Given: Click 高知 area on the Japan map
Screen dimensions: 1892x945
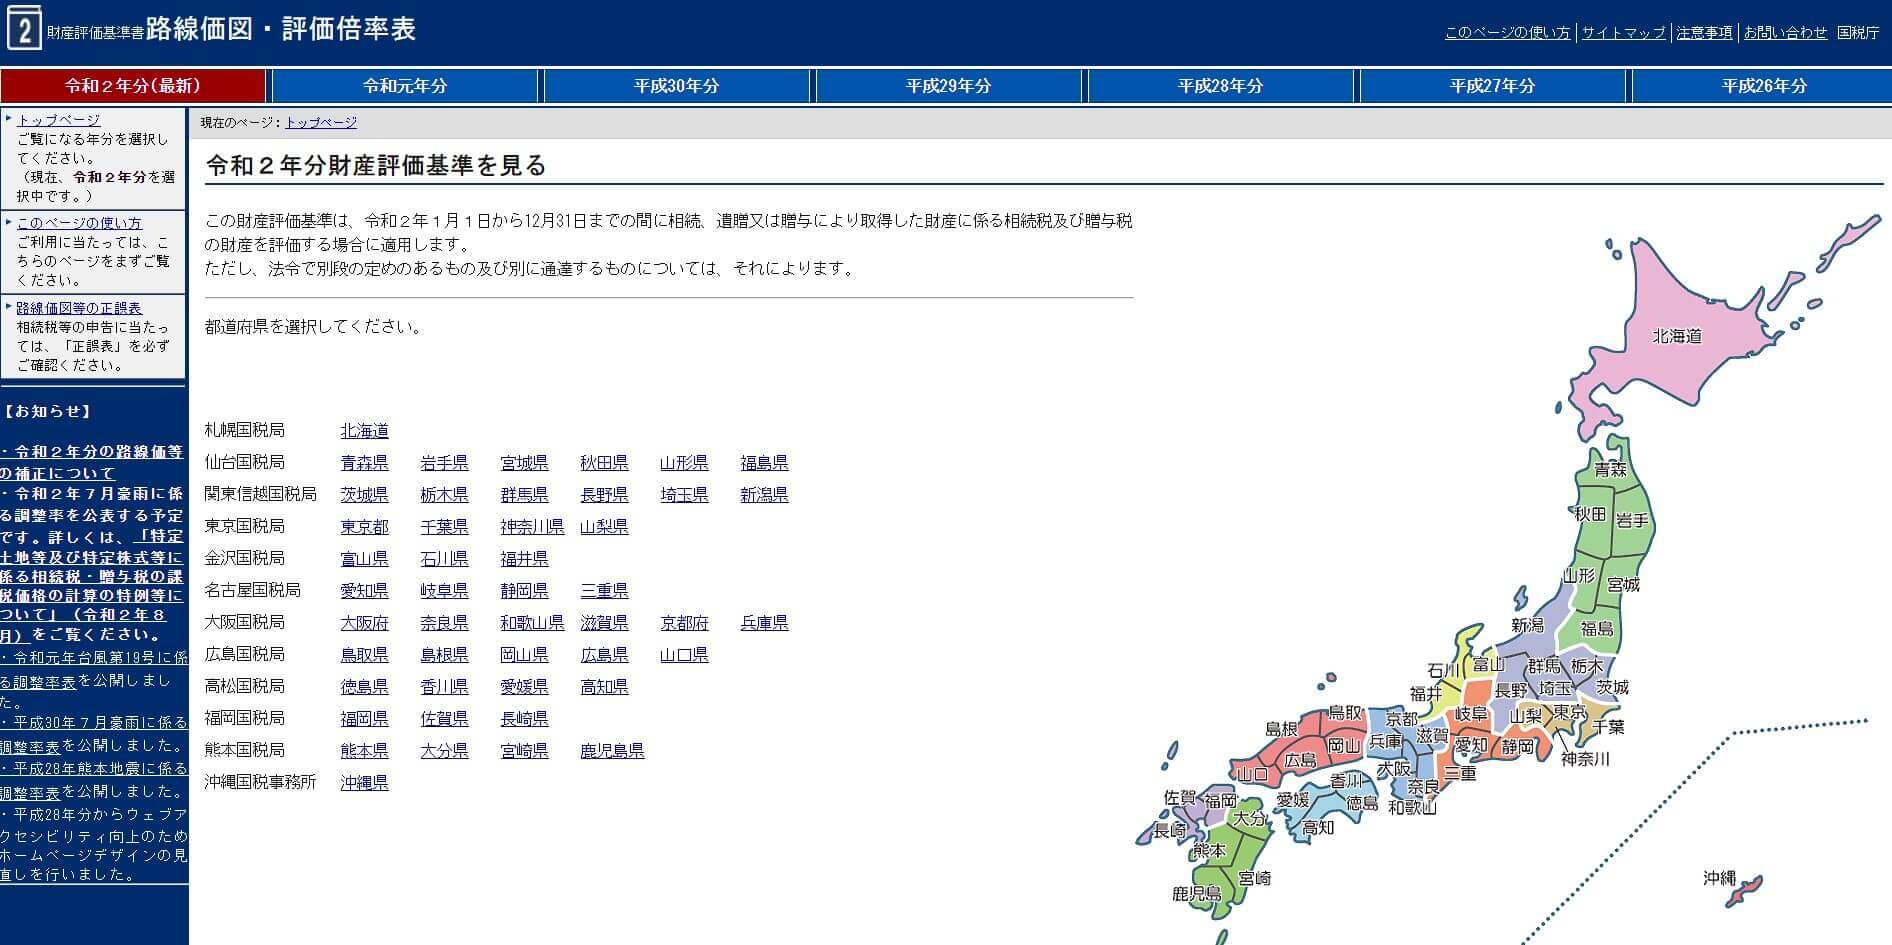Looking at the screenshot, I should click(1318, 827).
